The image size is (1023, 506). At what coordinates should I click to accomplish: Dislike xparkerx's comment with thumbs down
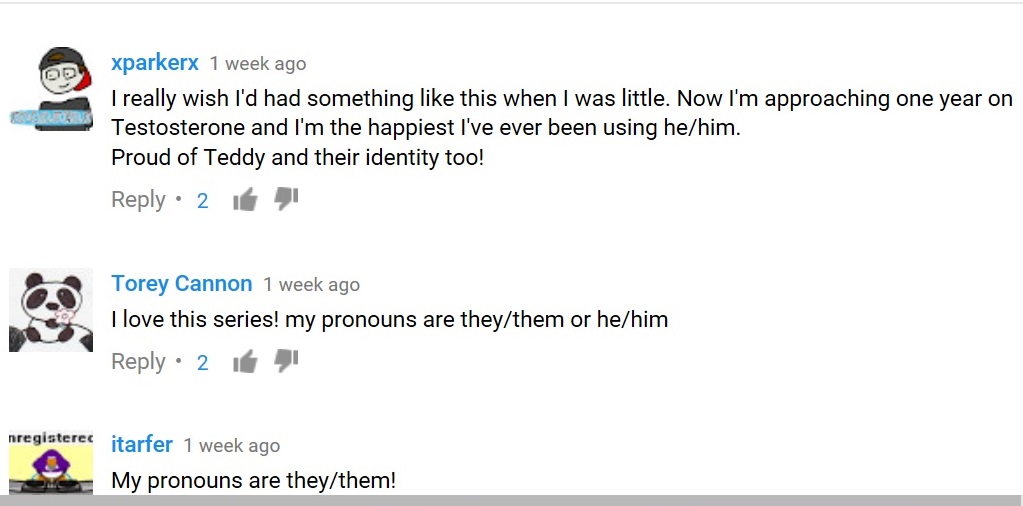tap(286, 199)
